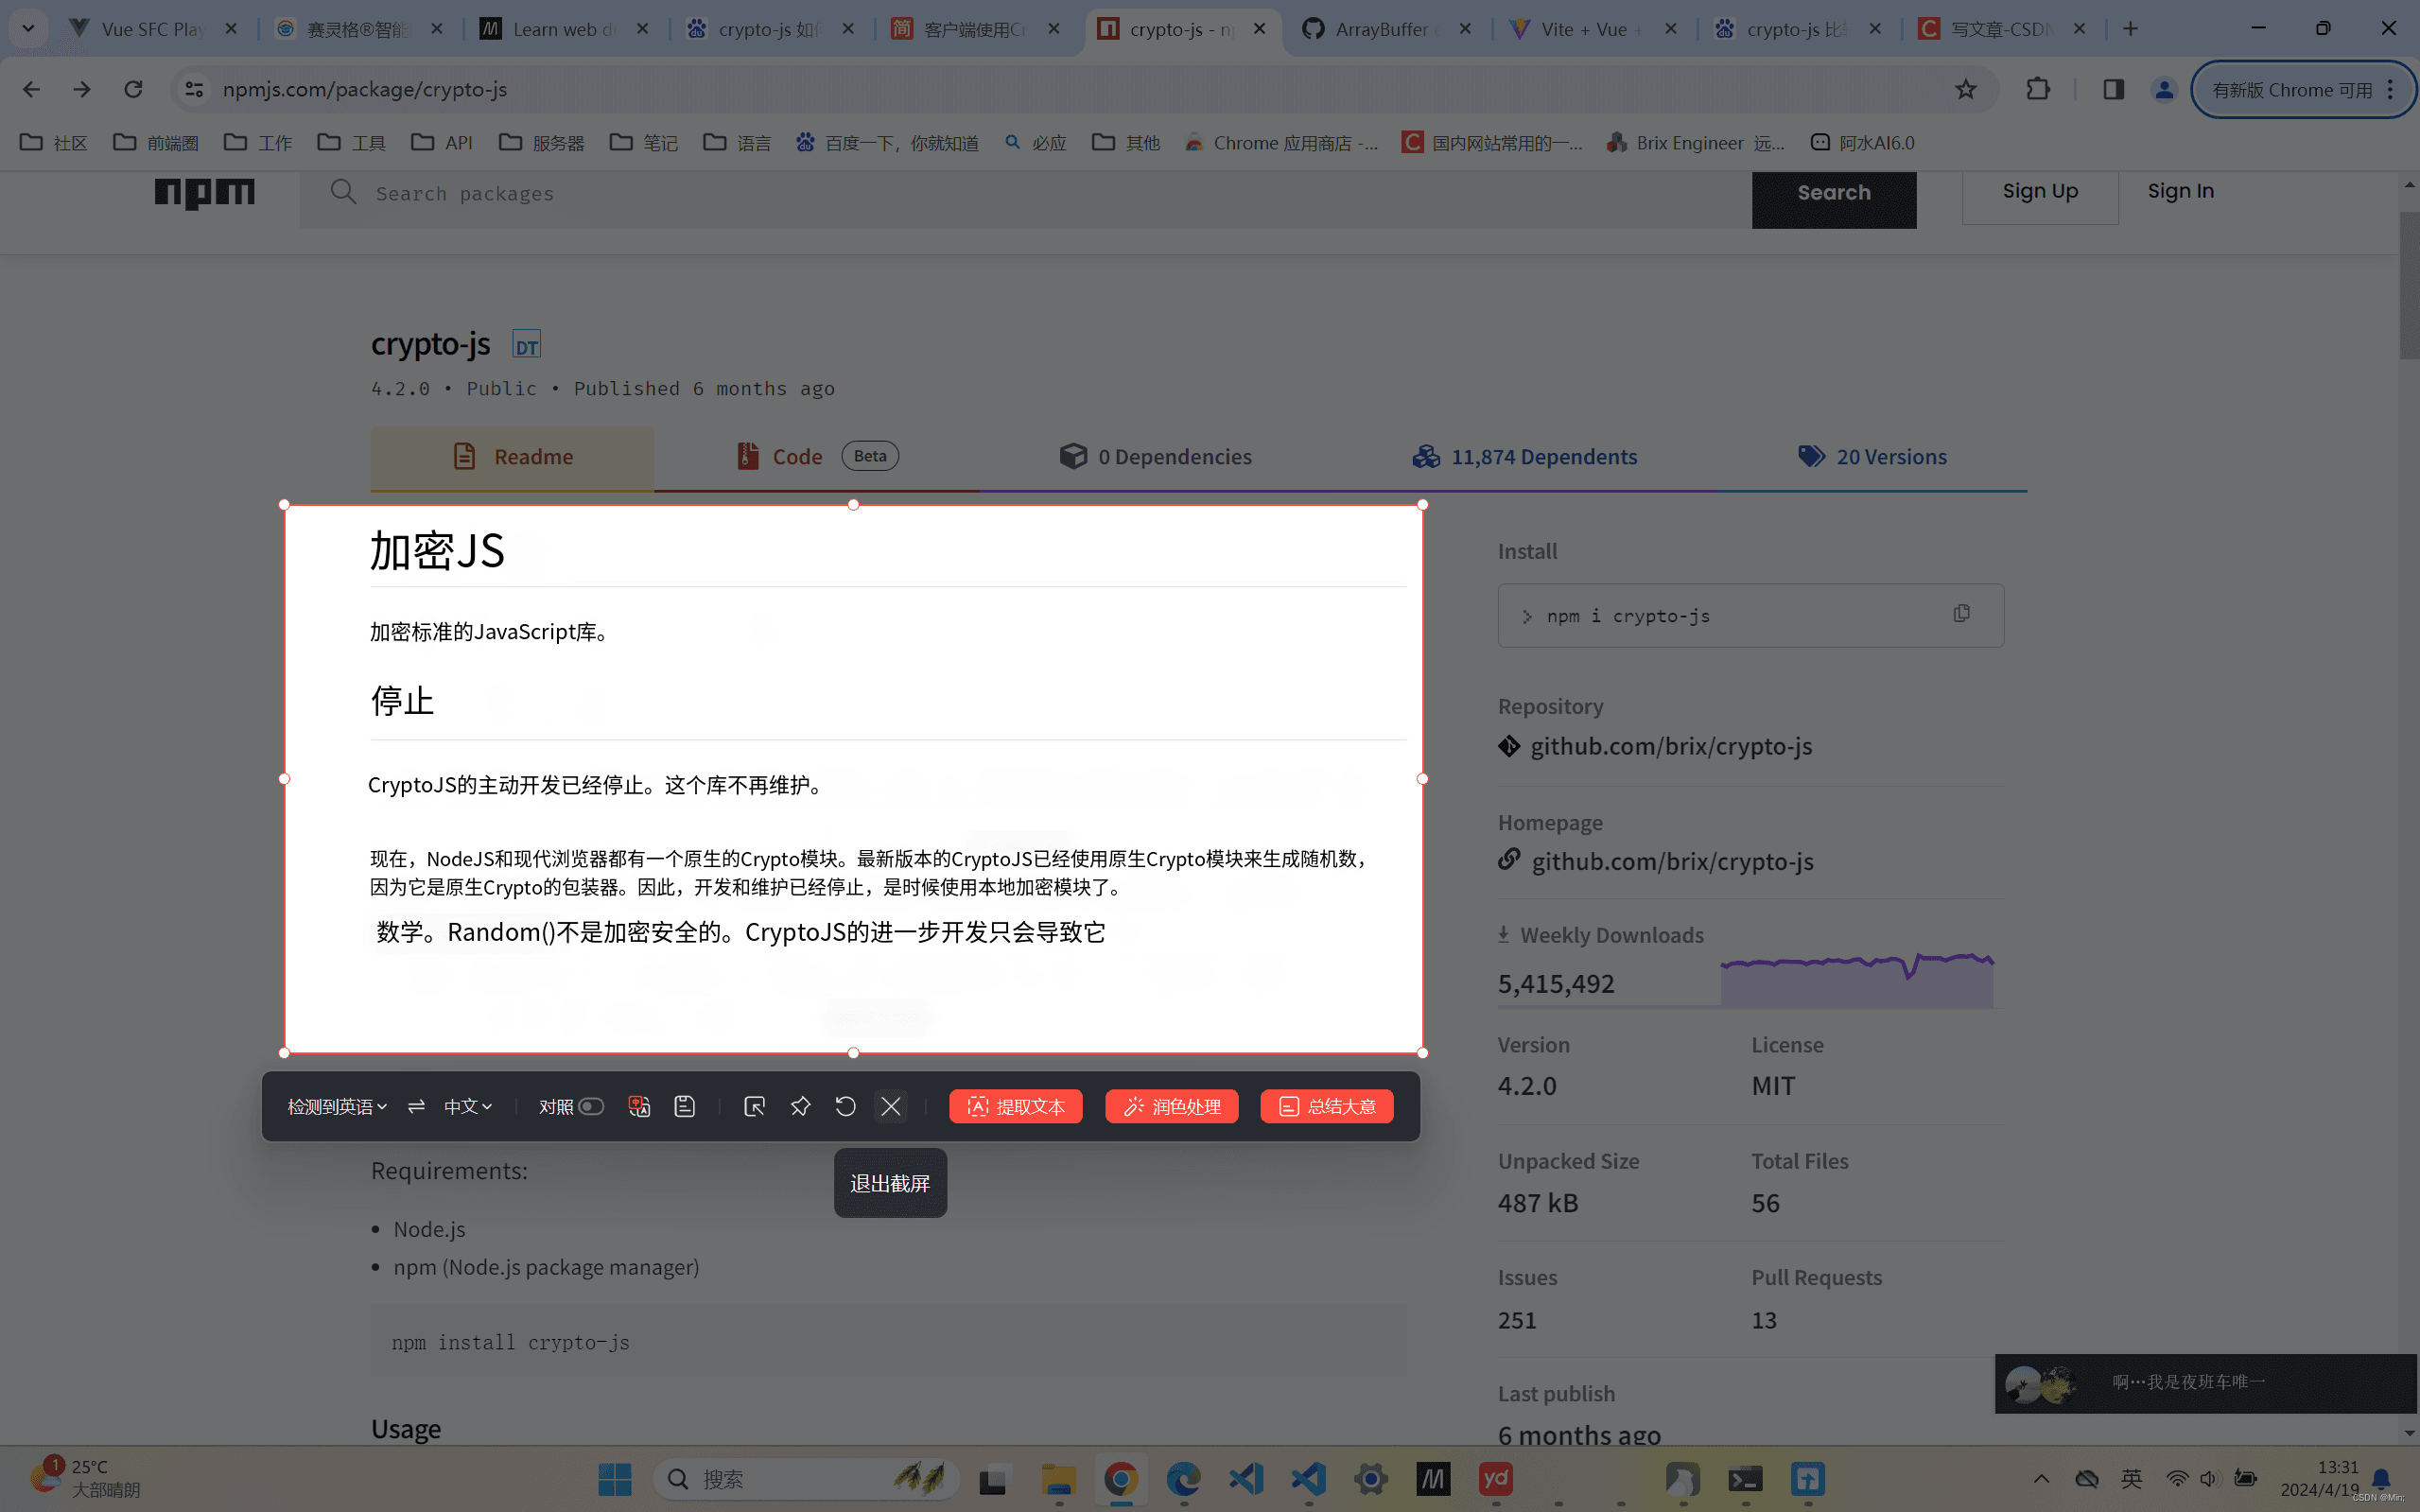The width and height of the screenshot is (2420, 1512).
Task: Click 退出截屏 exit screenshot button
Action: pos(889,1183)
